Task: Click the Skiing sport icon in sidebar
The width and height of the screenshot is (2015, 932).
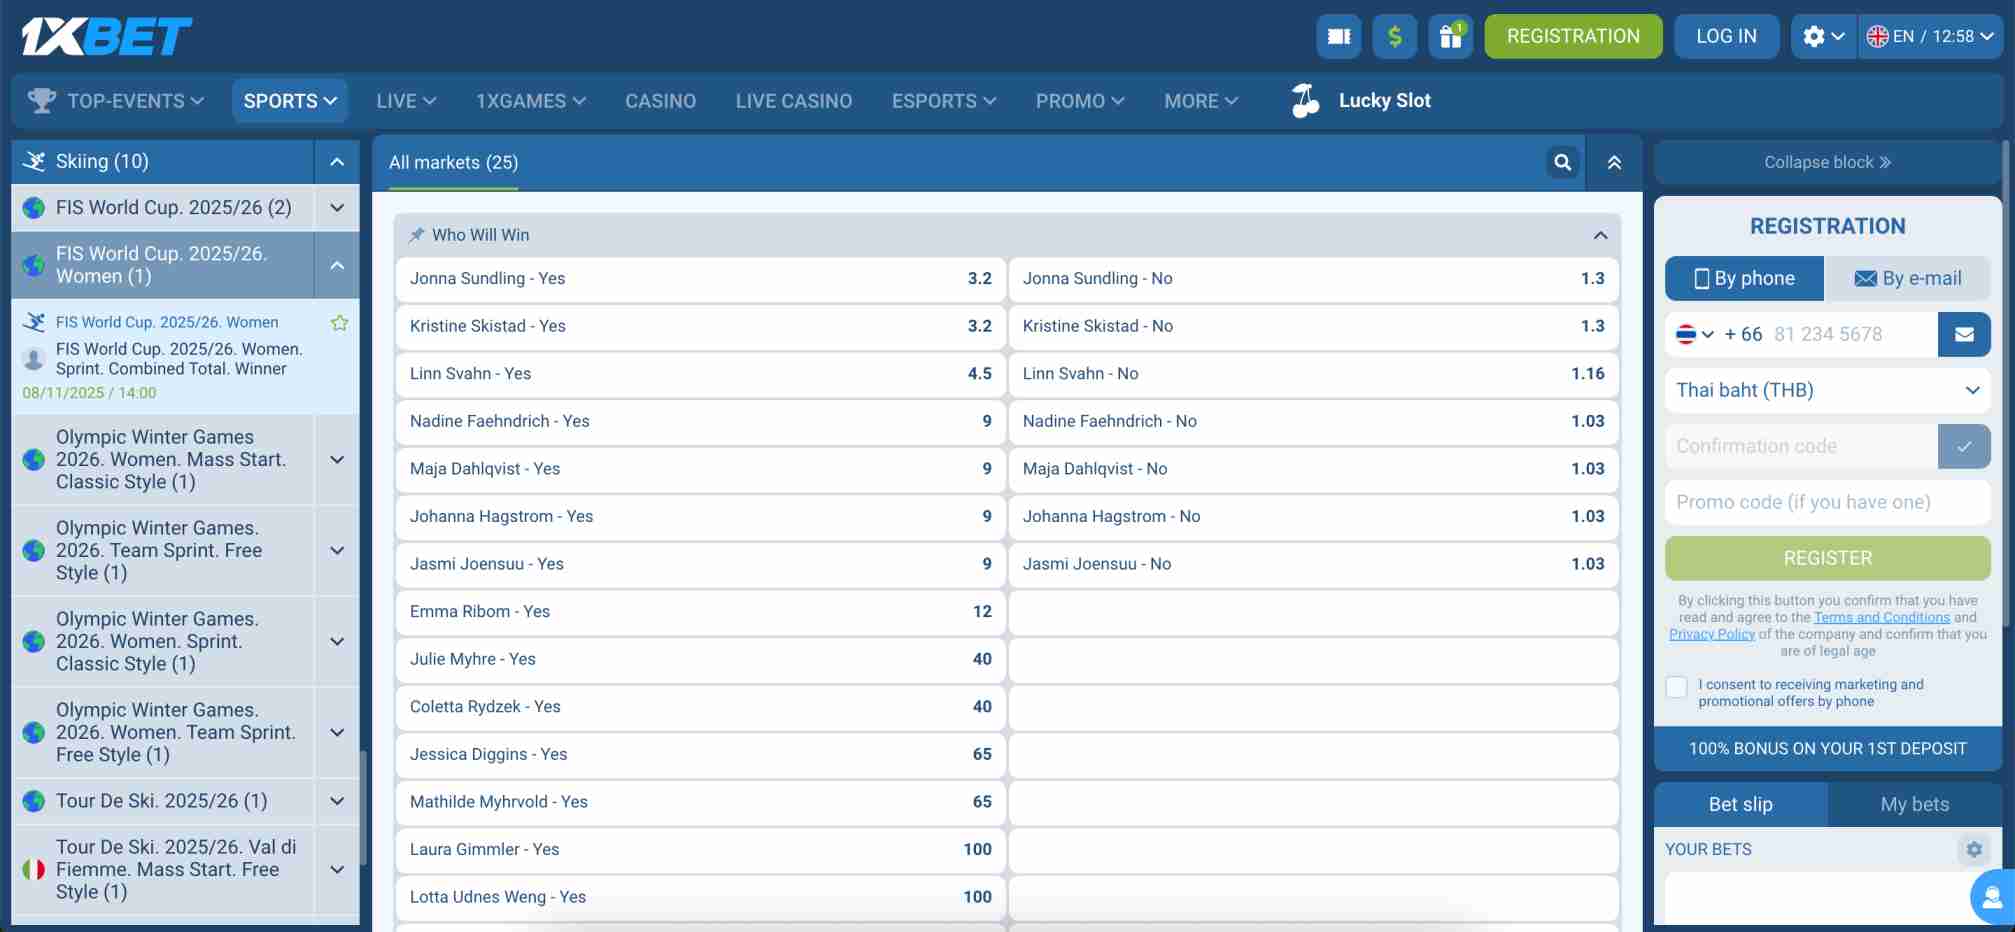Action: coord(34,161)
